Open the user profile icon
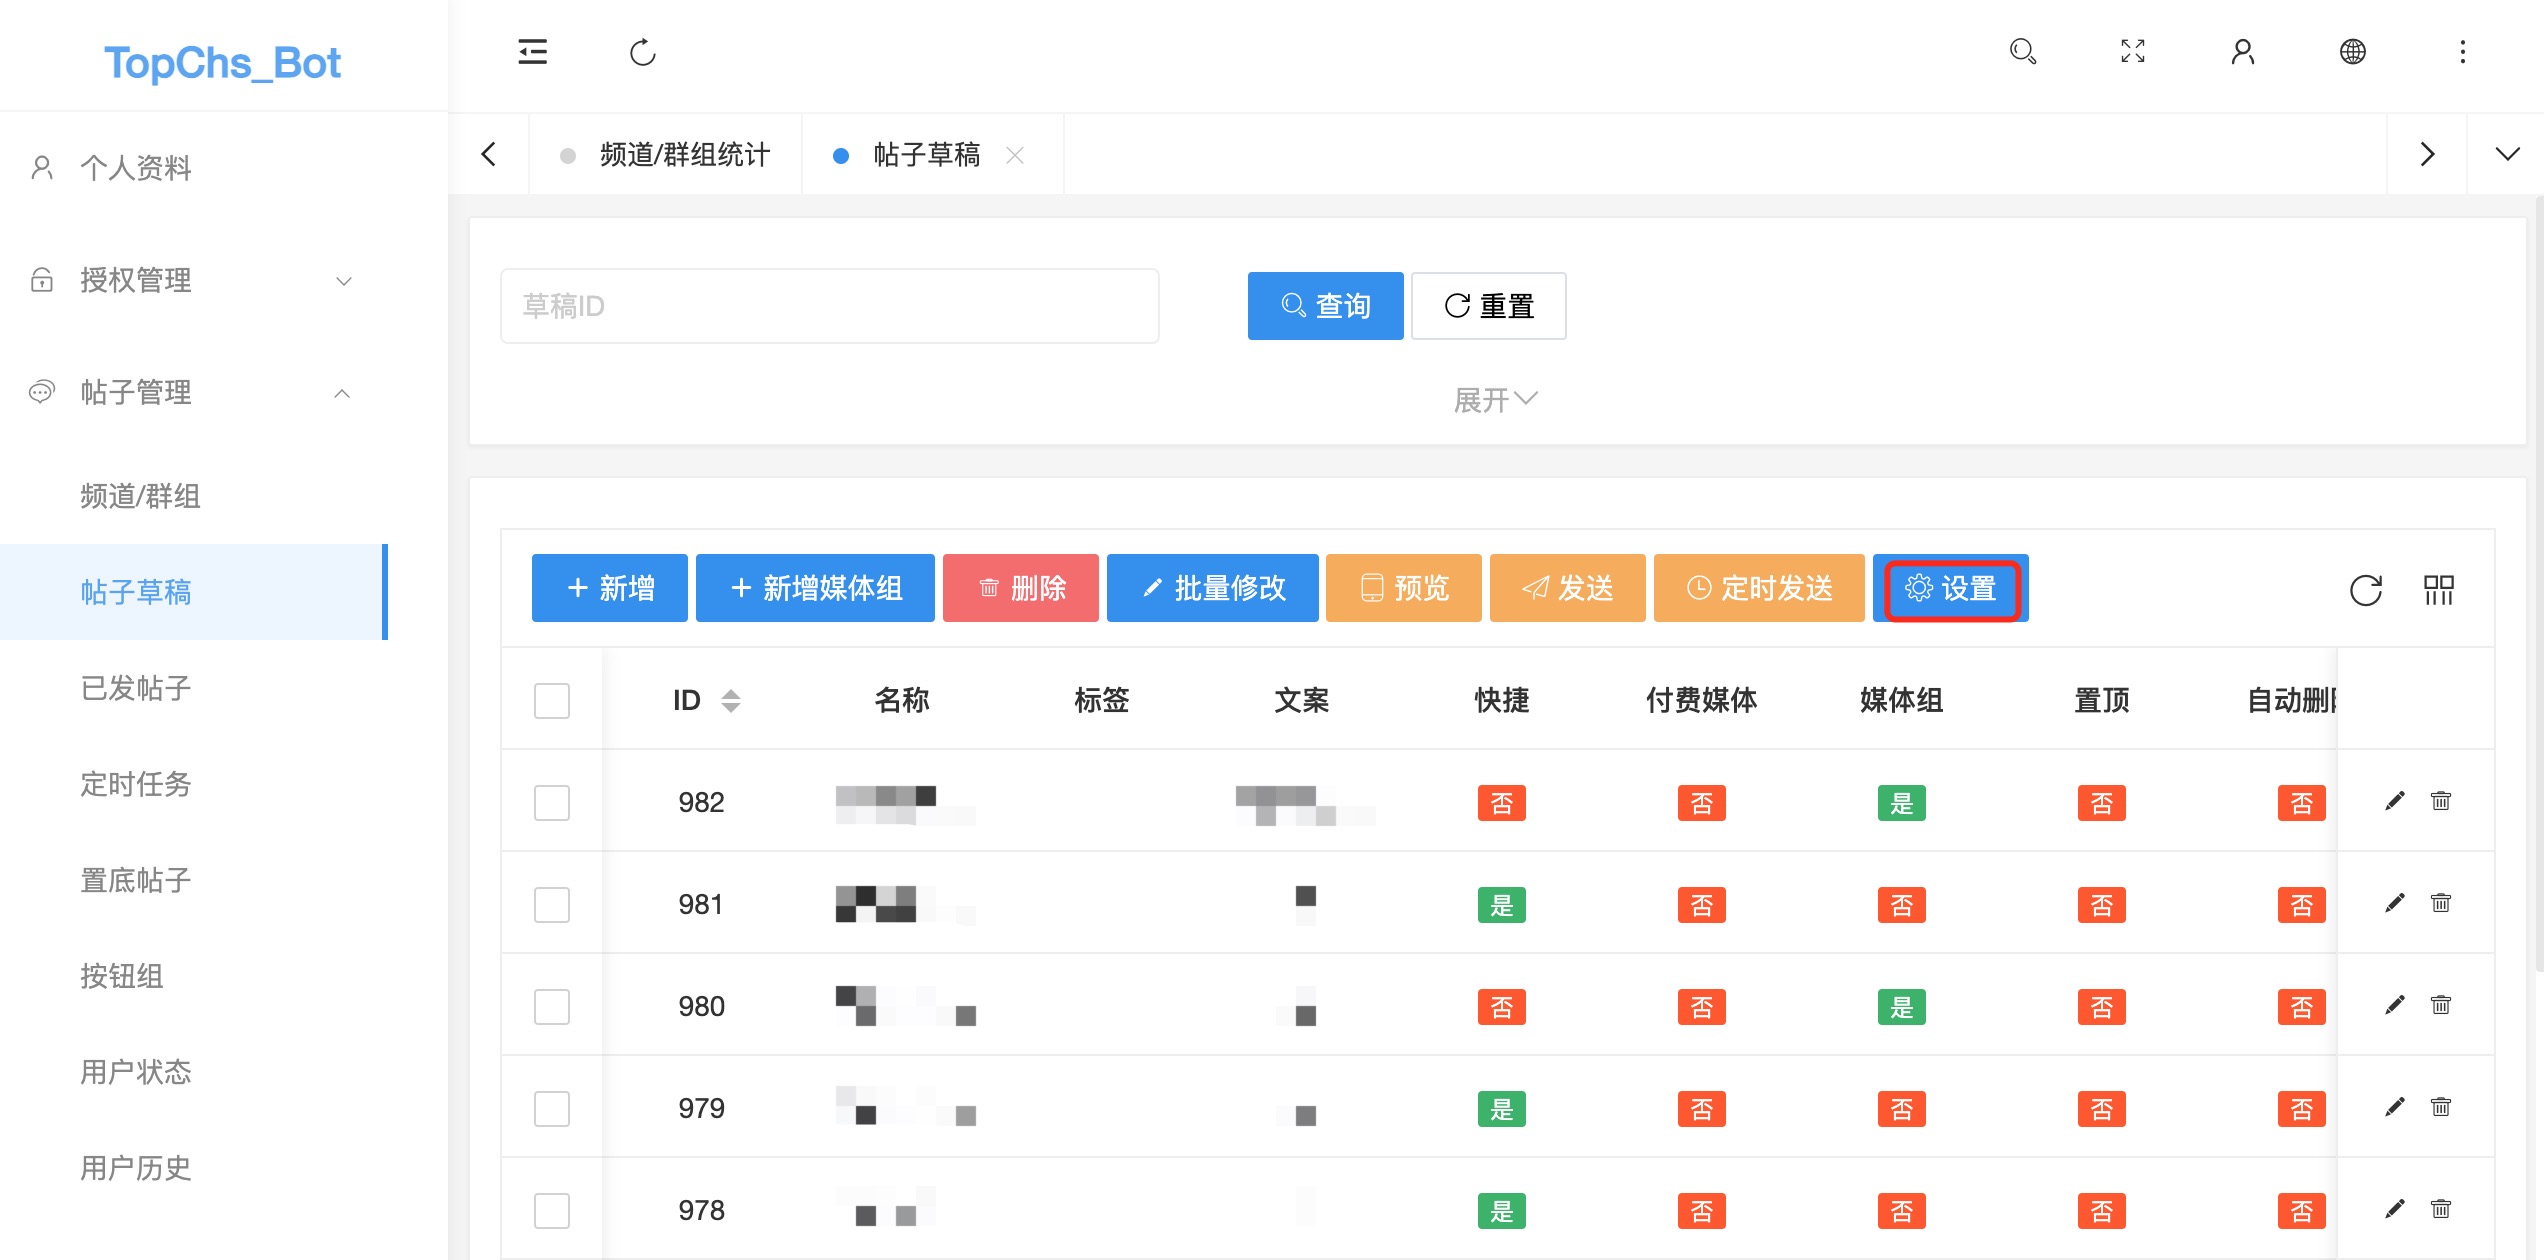2544x1260 pixels. point(2243,52)
